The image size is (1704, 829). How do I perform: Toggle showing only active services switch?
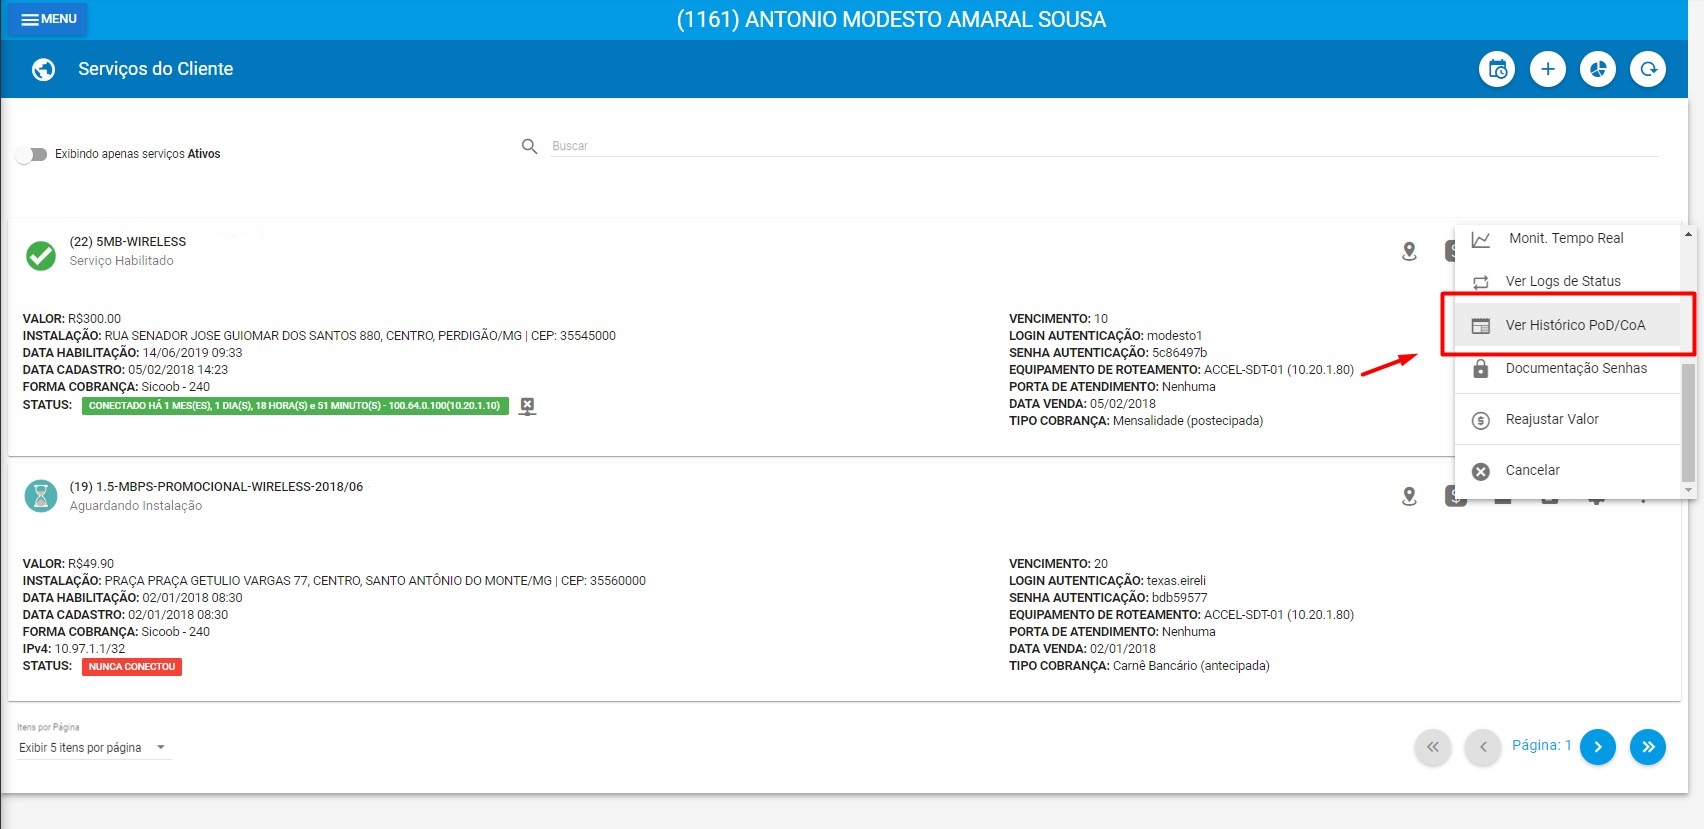click(31, 154)
